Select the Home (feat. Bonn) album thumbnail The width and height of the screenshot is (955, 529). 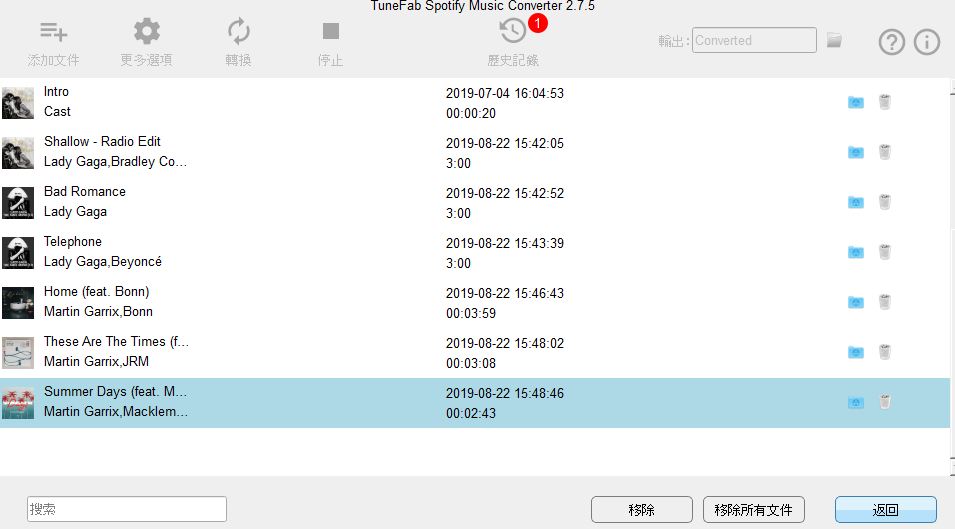point(18,302)
